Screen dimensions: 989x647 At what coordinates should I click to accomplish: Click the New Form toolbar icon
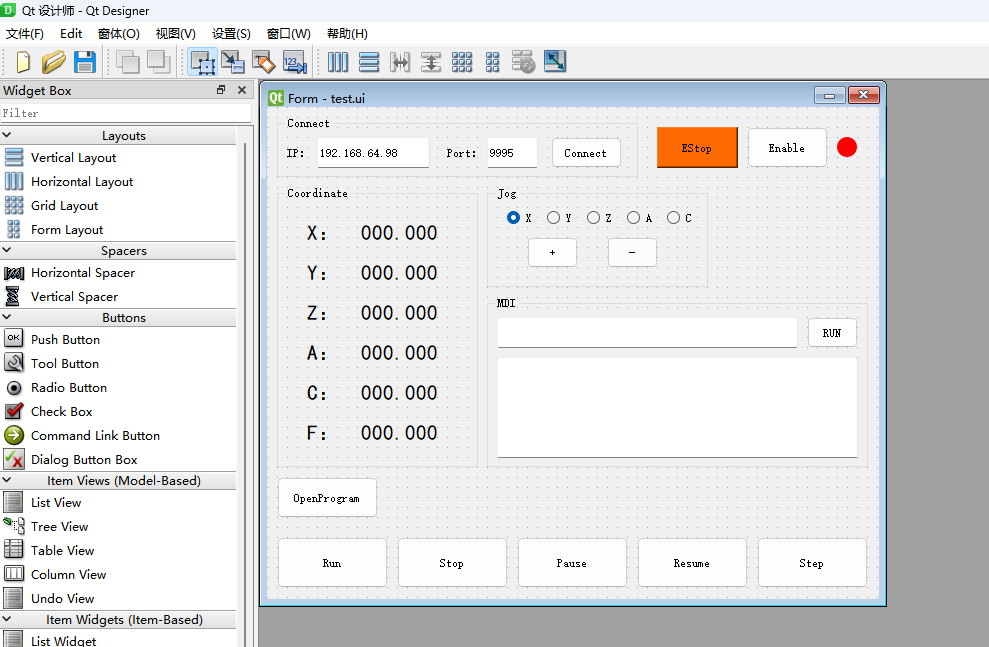[22, 62]
